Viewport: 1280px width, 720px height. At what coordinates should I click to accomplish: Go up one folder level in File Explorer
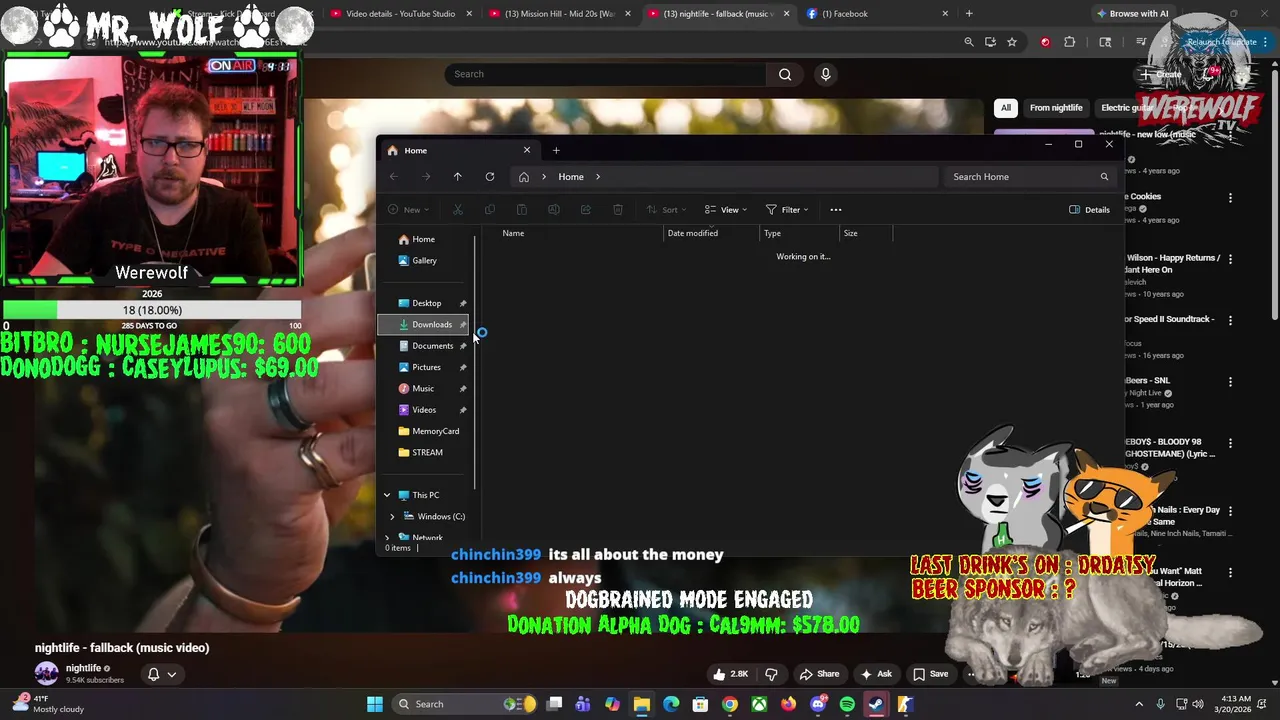tap(457, 177)
